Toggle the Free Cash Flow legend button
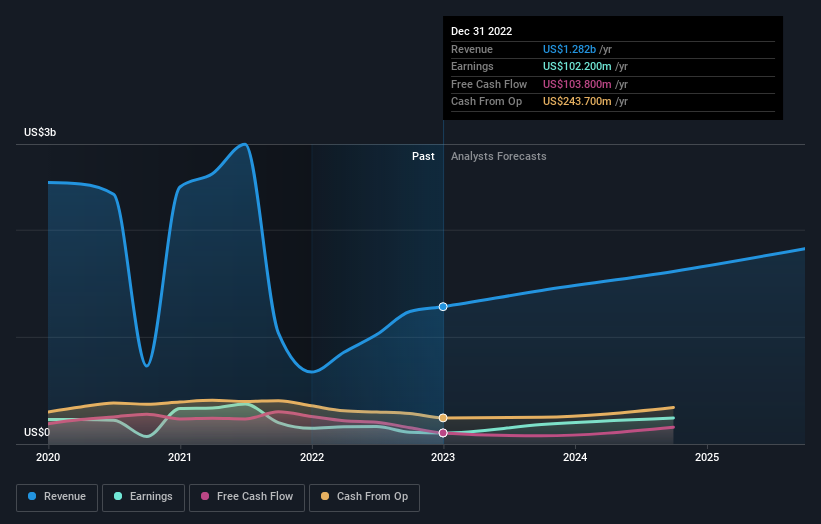This screenshot has height=524, width=821. click(247, 497)
